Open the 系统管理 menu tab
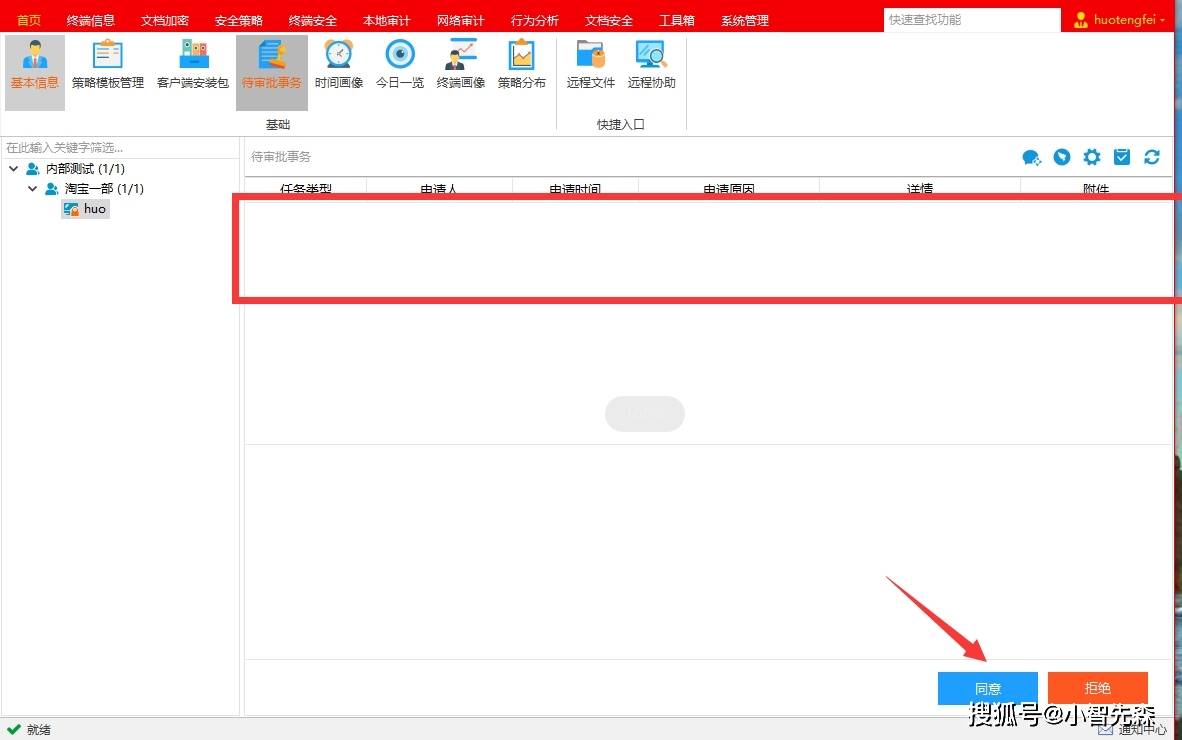Image resolution: width=1182 pixels, height=740 pixels. pos(745,20)
